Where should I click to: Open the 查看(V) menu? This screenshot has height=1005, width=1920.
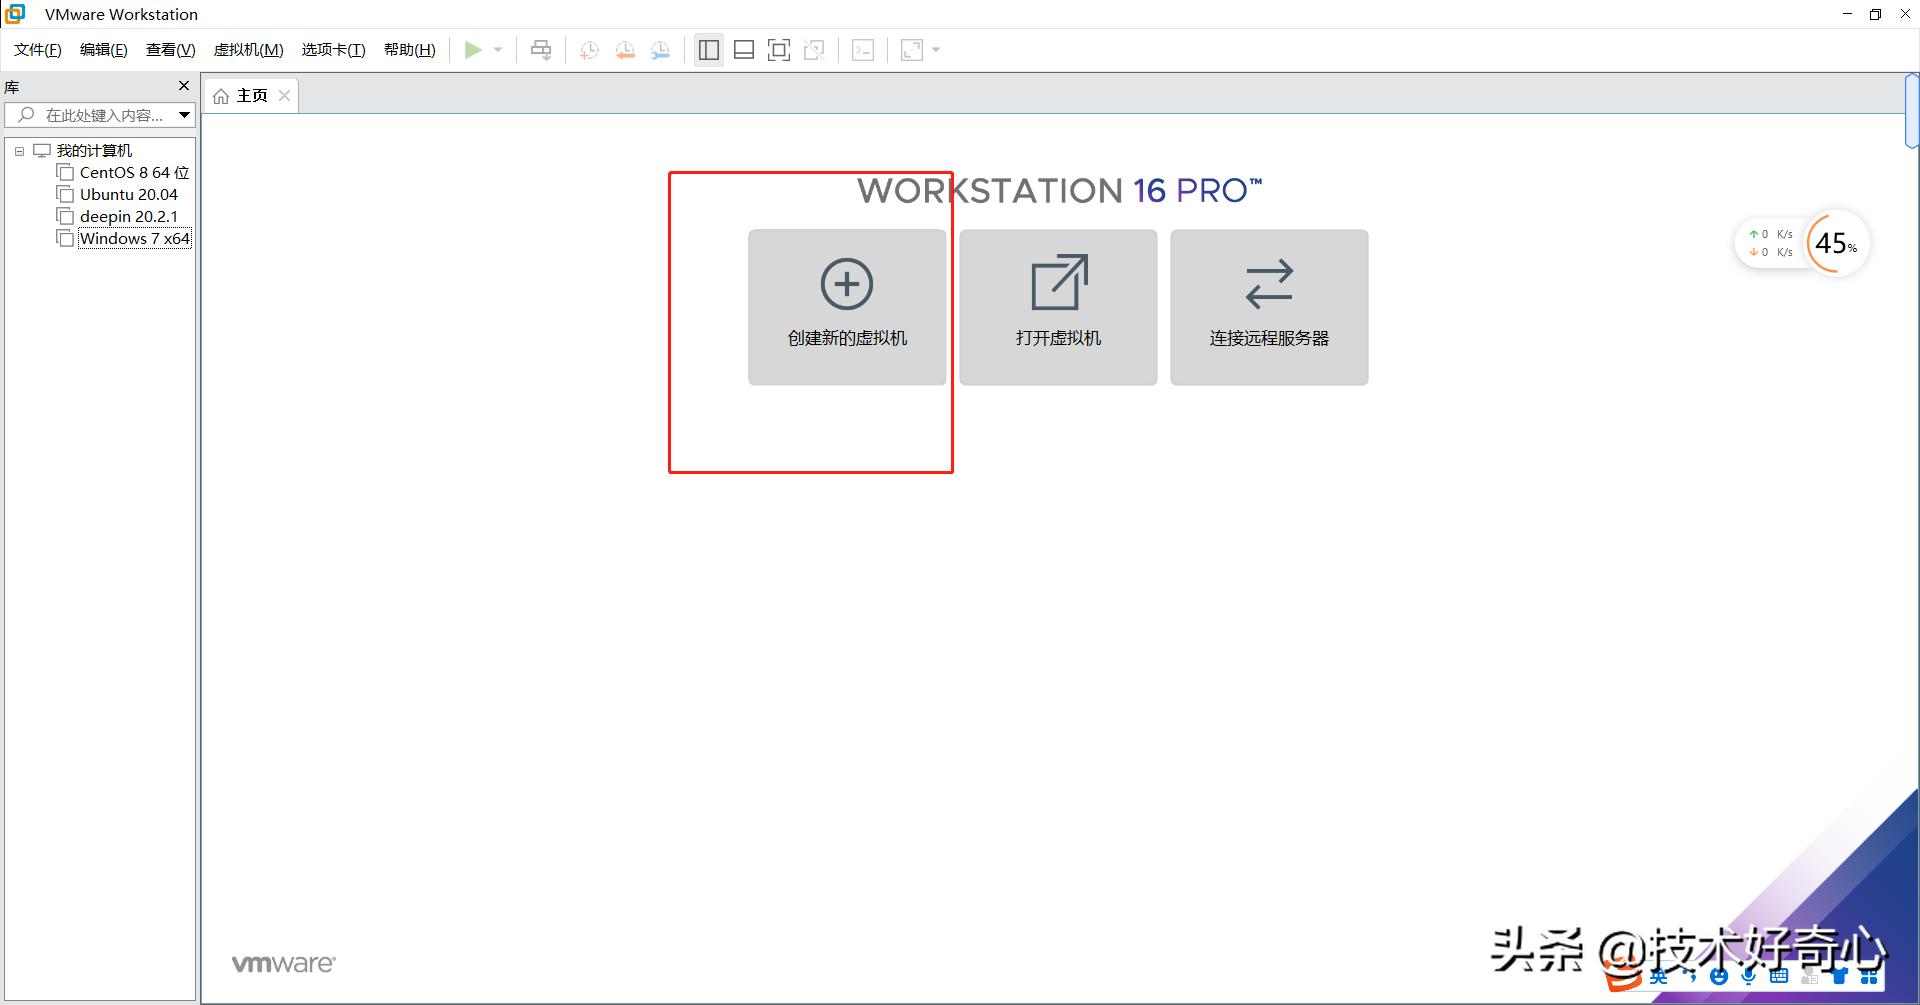(170, 50)
